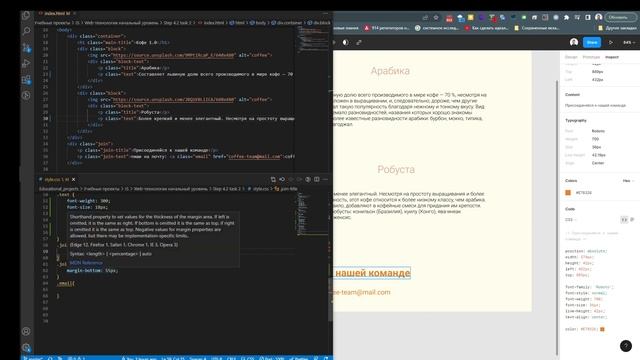Click the Chrome Обновить update button
Viewport: 640px width, 360px height.
pyautogui.click(x=620, y=18)
